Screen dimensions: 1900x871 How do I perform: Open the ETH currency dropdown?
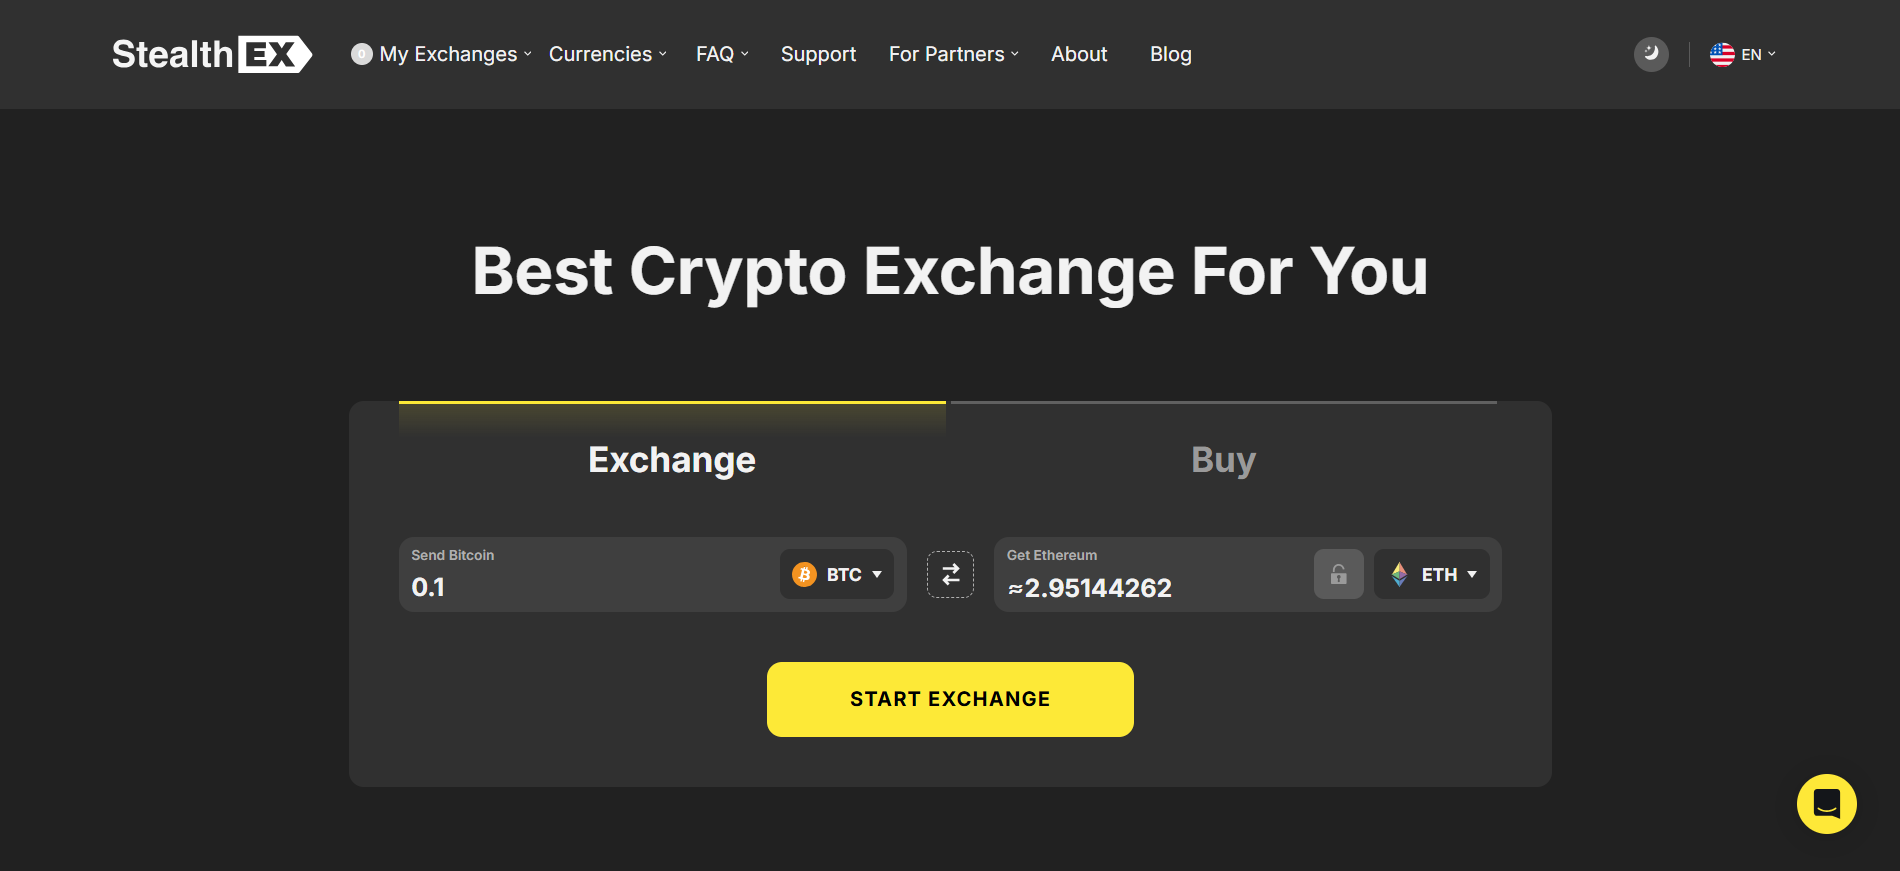(1432, 574)
